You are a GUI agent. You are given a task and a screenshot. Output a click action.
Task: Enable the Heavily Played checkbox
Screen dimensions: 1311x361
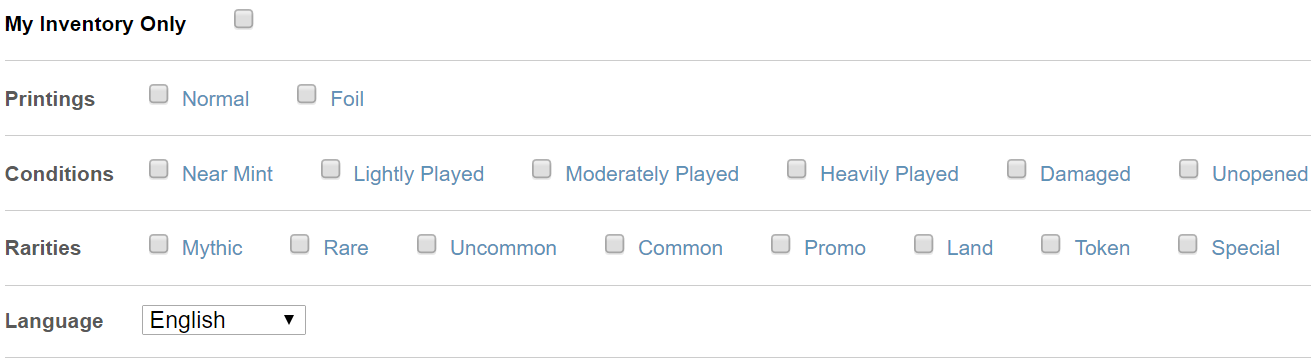click(x=797, y=169)
